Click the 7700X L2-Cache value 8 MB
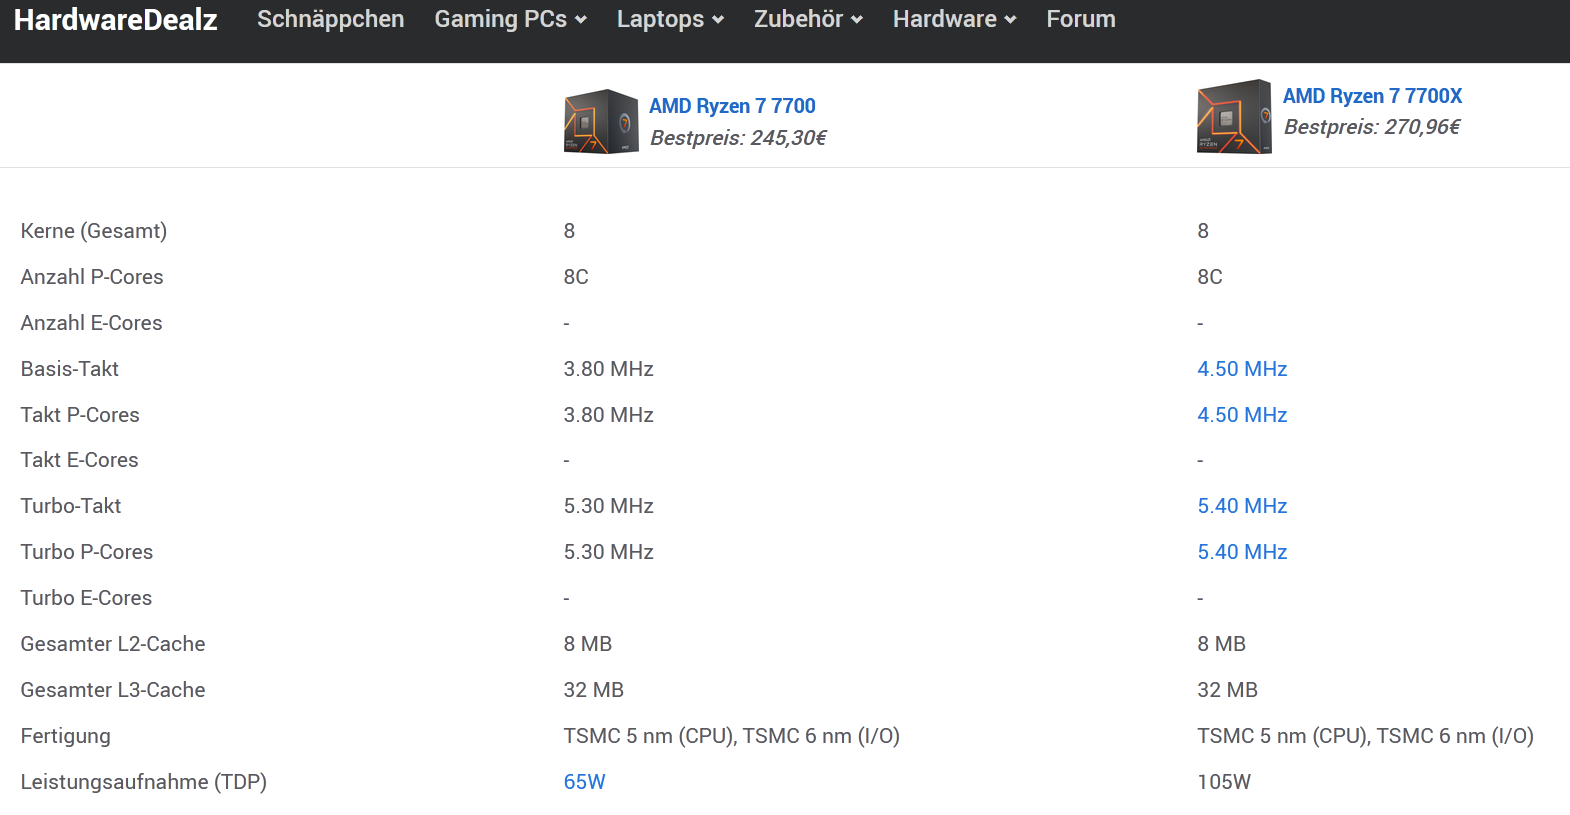1570x815 pixels. point(1221,644)
